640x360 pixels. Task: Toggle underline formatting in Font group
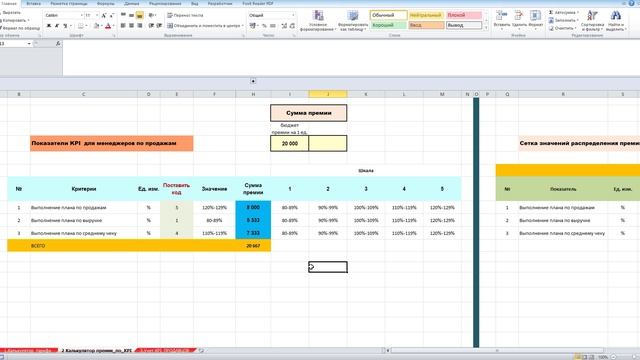coord(65,26)
